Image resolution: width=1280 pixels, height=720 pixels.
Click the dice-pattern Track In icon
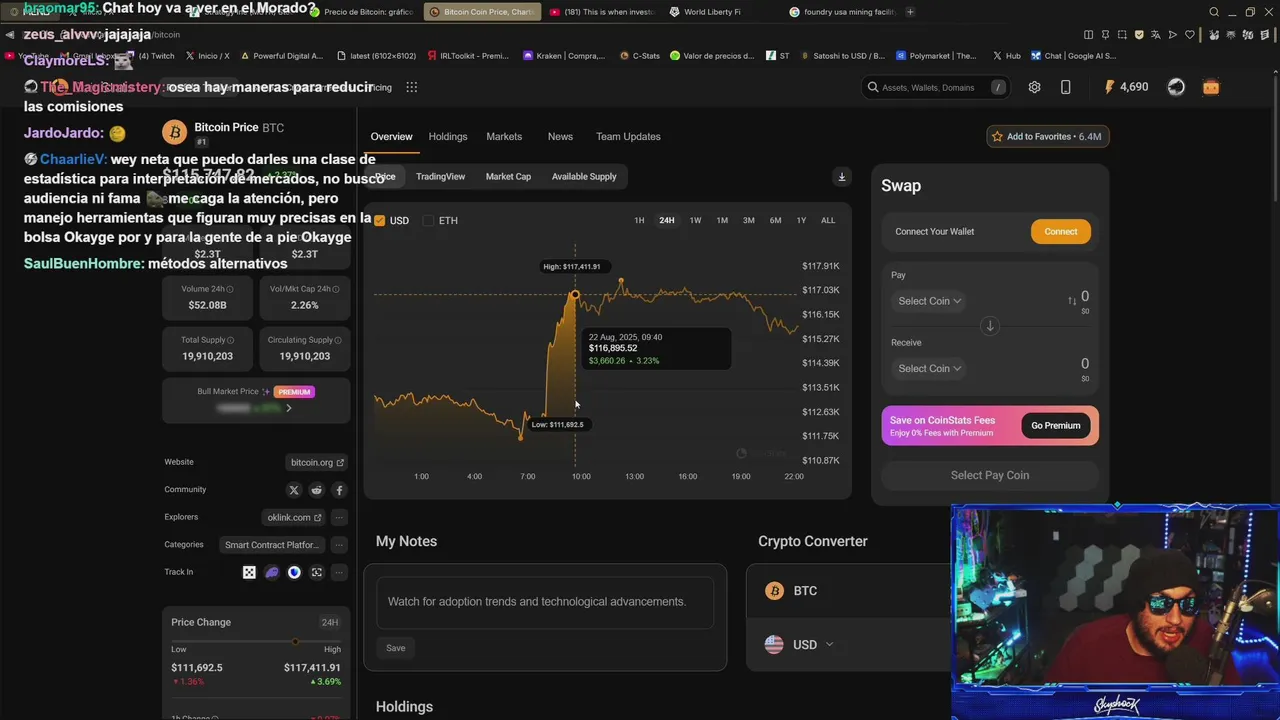click(x=249, y=572)
